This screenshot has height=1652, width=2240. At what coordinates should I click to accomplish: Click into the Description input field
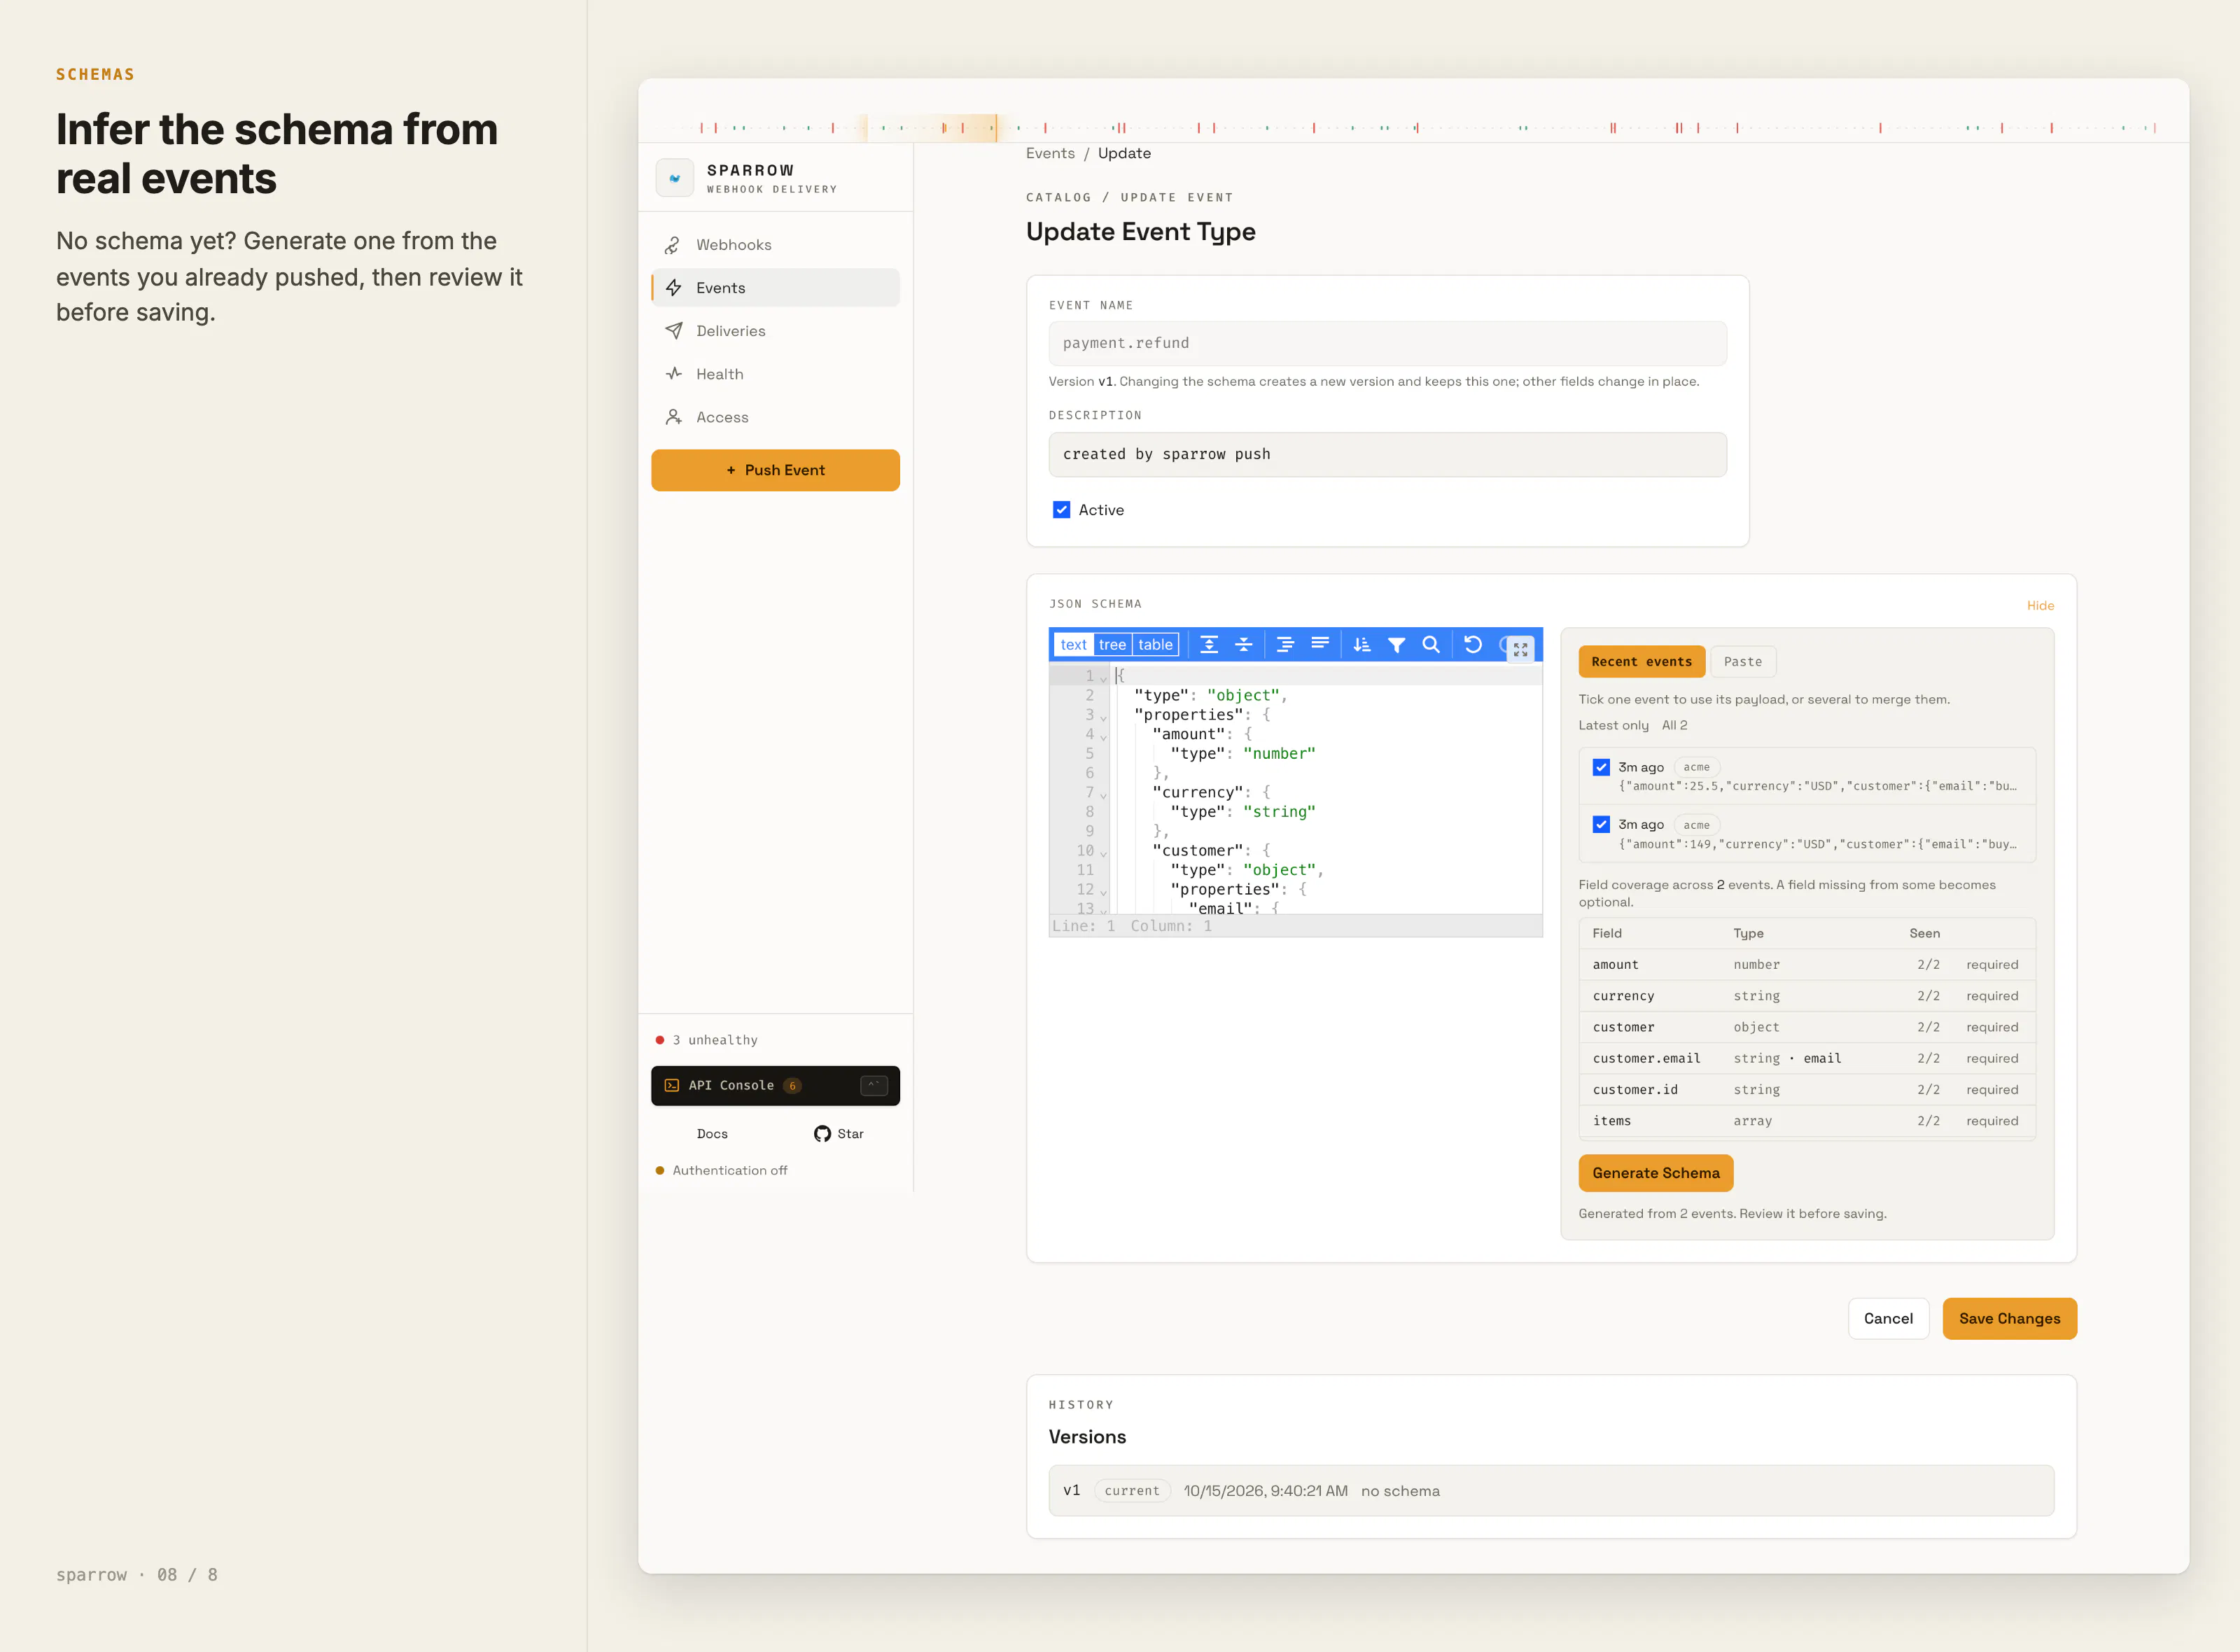(x=1387, y=454)
